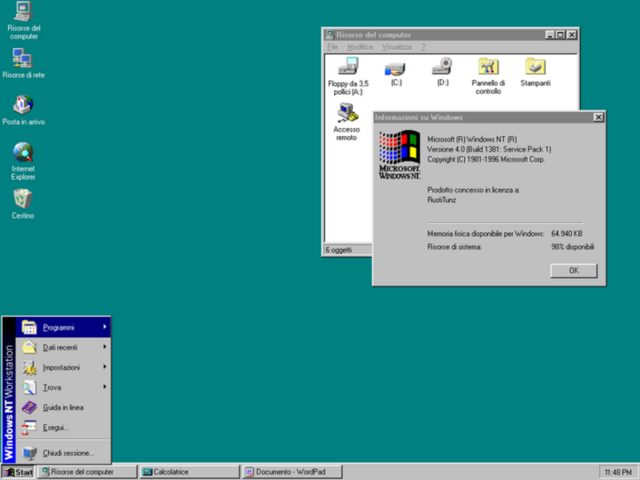Choose Esegui... from Start menu
The height and width of the screenshot is (480, 640).
click(63, 427)
